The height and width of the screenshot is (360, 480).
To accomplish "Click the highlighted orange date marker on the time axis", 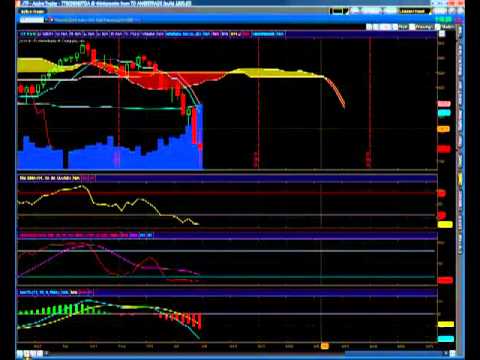I will click(x=325, y=346).
